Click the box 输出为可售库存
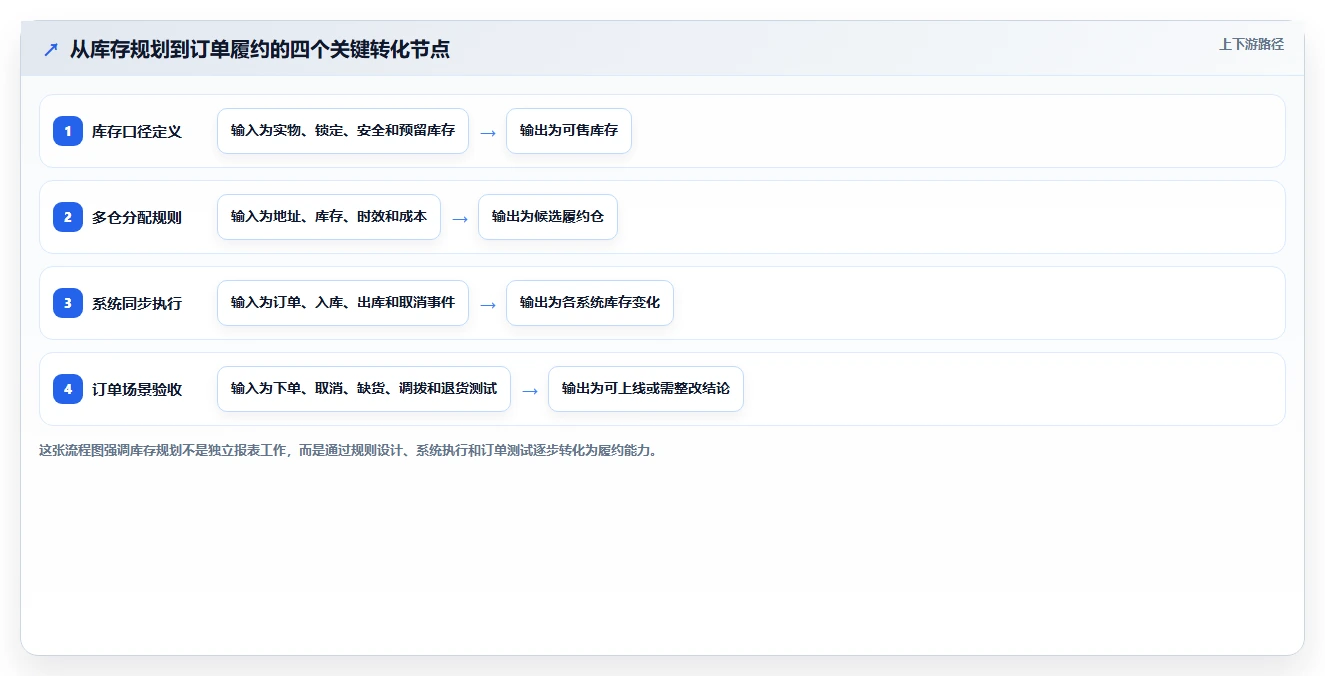This screenshot has height=676, width=1325. click(x=569, y=131)
